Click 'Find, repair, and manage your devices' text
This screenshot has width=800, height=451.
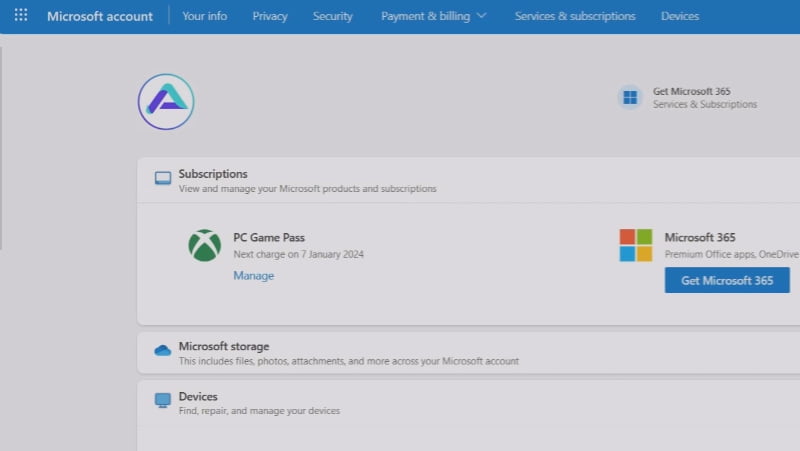pos(259,411)
